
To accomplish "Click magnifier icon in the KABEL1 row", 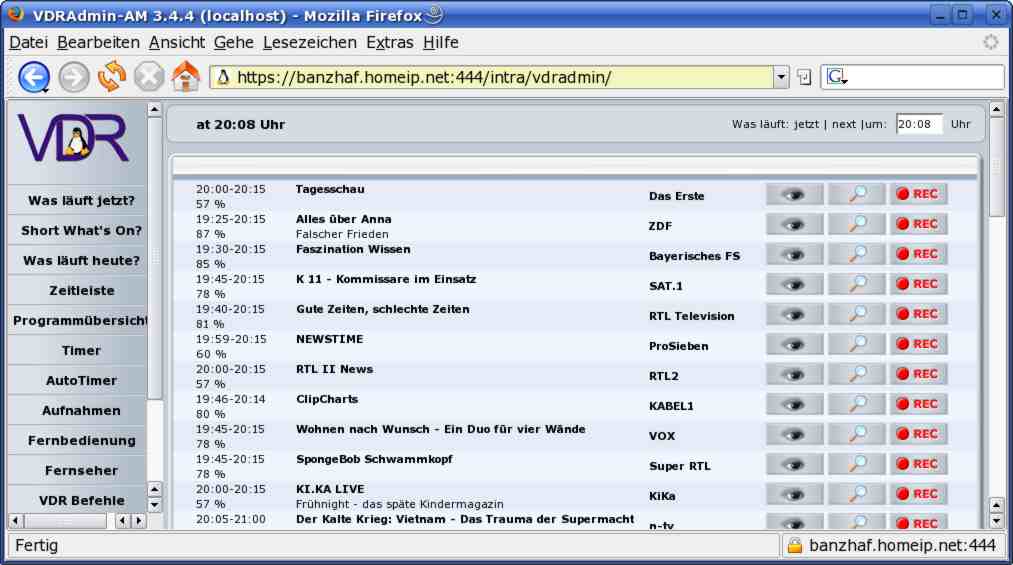I will coord(857,404).
